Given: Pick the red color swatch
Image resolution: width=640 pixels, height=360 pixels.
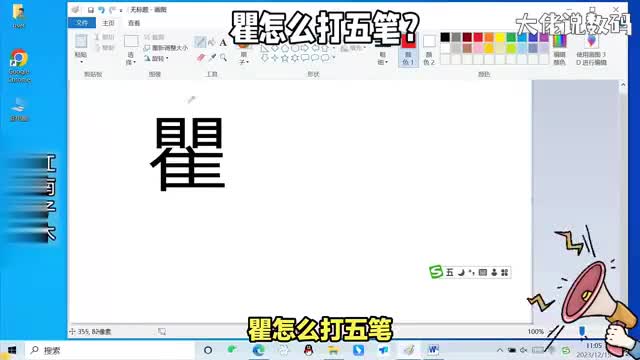Looking at the screenshot, I should click(x=478, y=38).
